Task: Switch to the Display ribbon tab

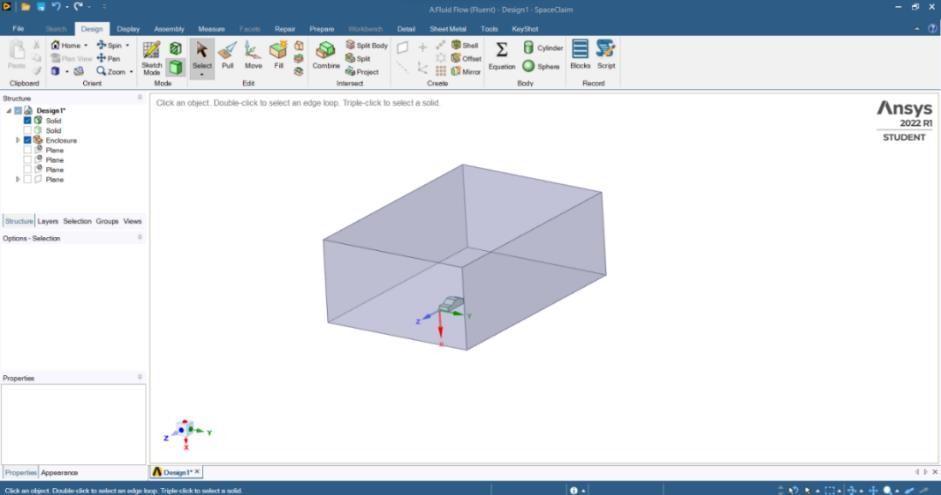Action: click(x=128, y=29)
